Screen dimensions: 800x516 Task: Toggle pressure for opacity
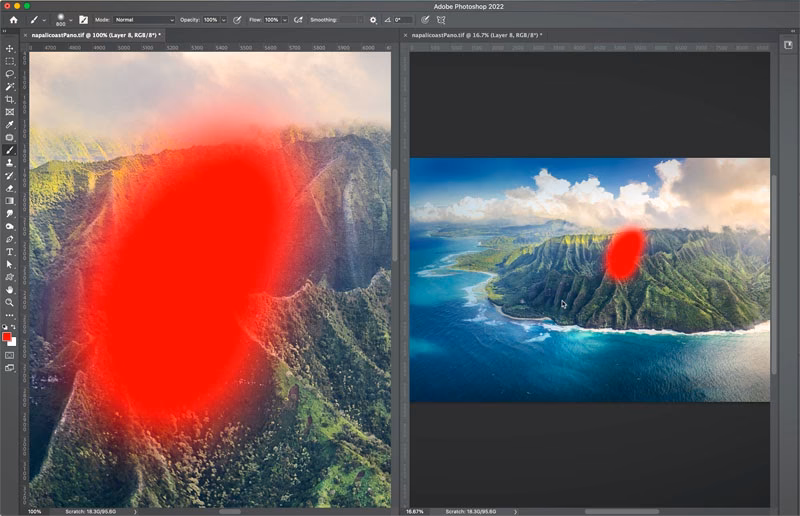(237, 20)
